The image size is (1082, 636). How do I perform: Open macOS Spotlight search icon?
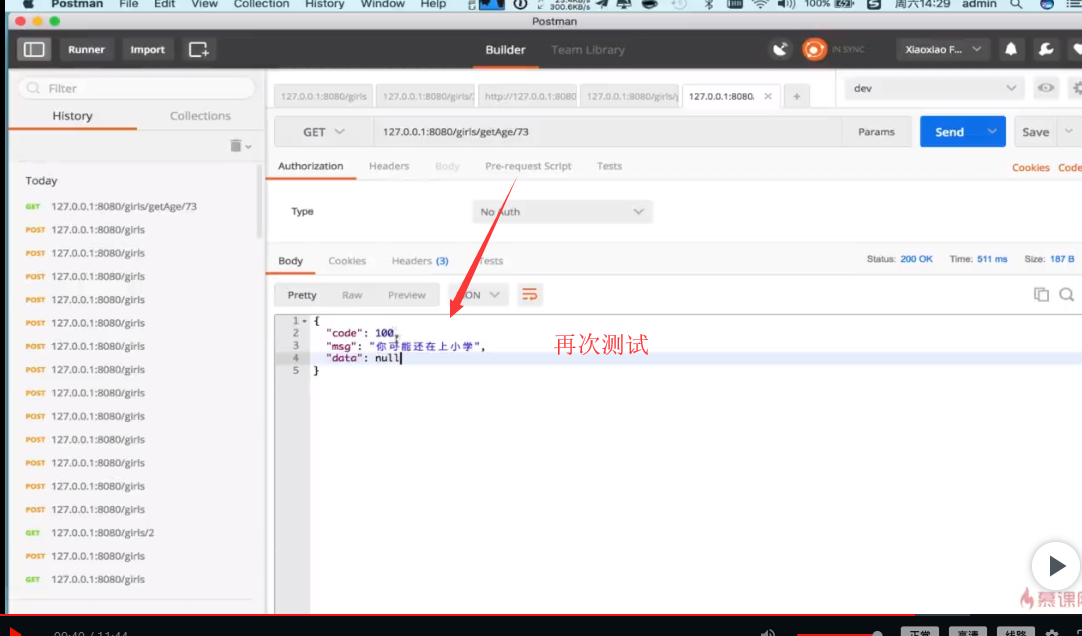coord(1016,4)
